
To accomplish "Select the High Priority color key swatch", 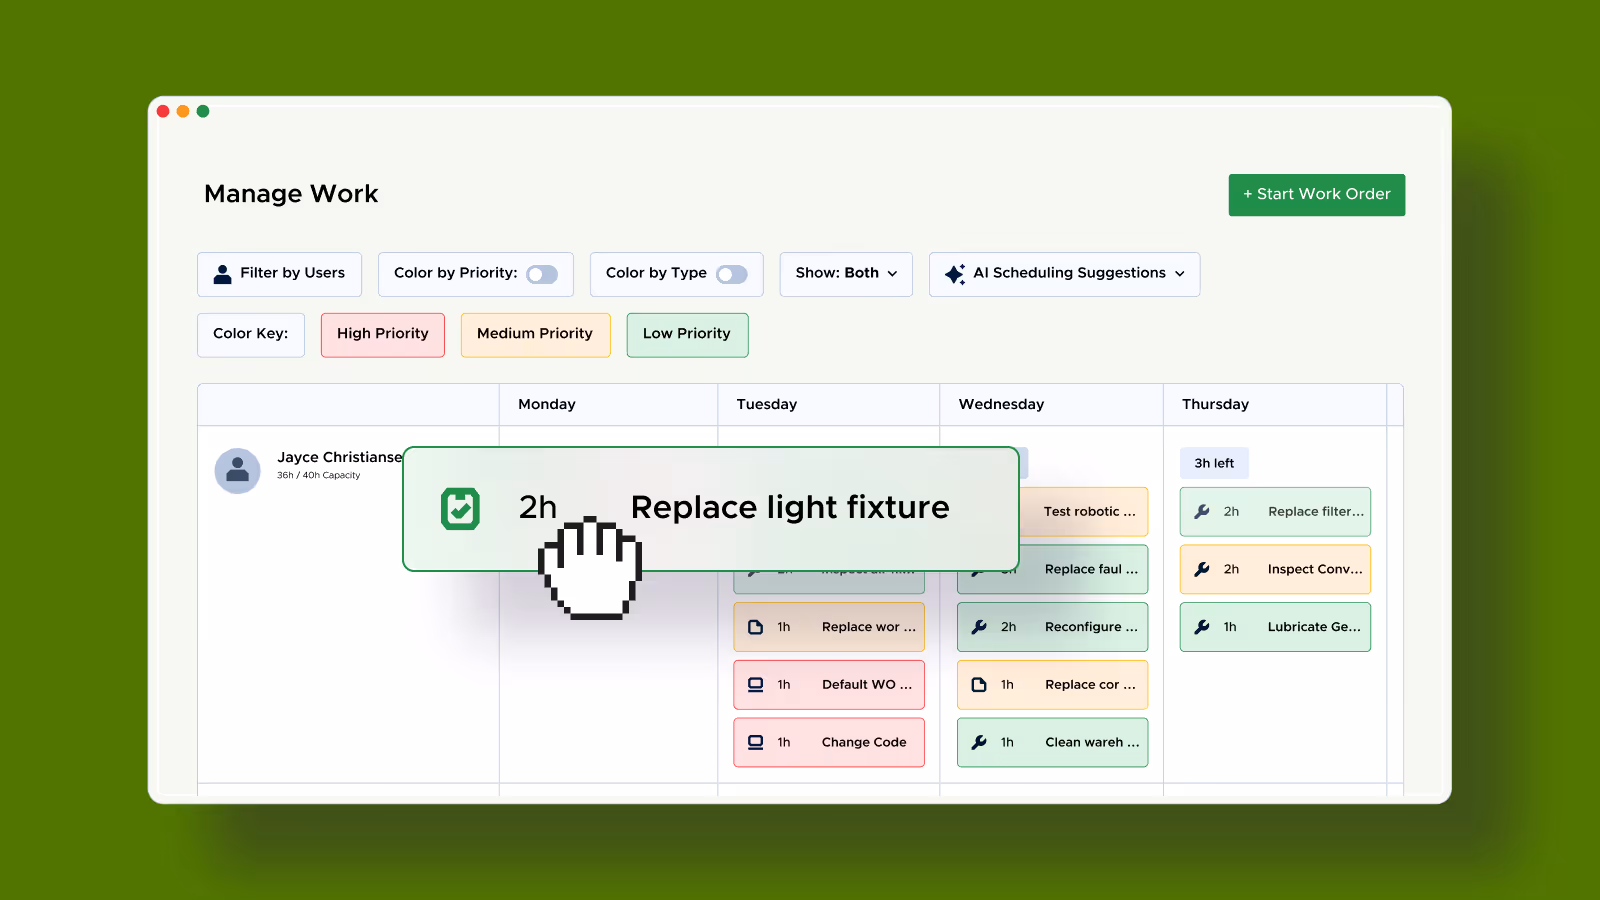I will click(x=382, y=334).
